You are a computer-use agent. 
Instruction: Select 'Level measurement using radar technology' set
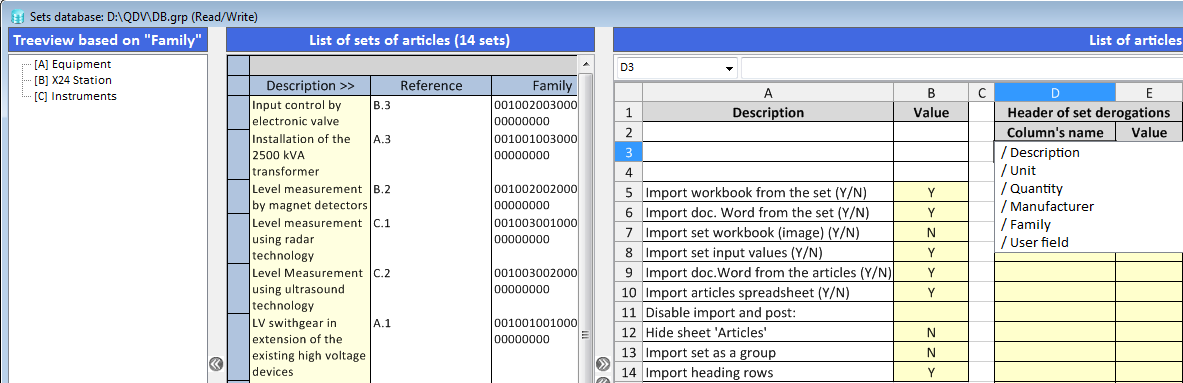(310, 239)
